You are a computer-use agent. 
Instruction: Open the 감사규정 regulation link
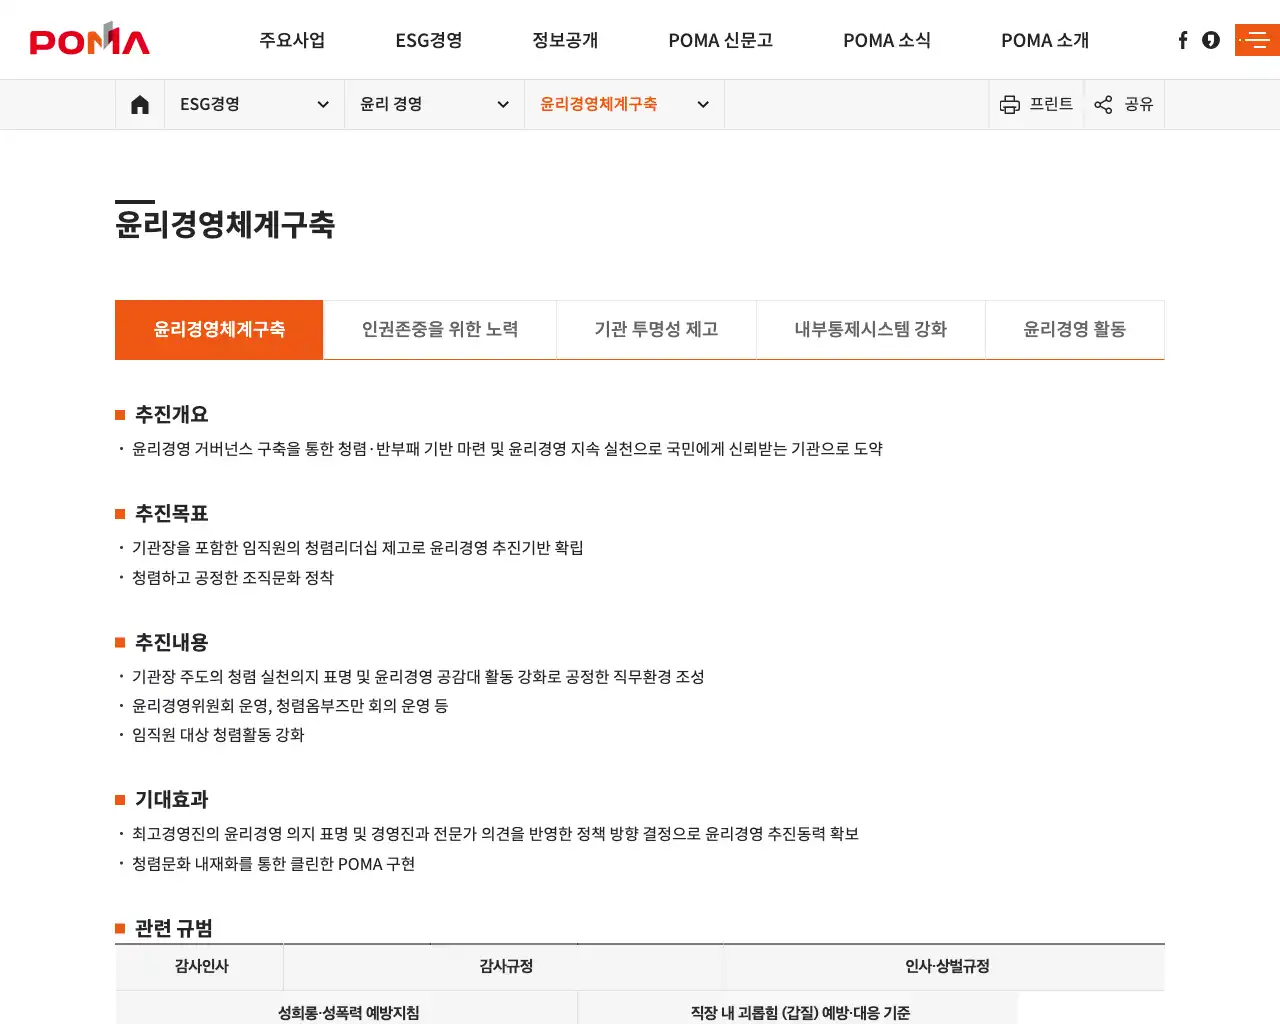tap(505, 966)
